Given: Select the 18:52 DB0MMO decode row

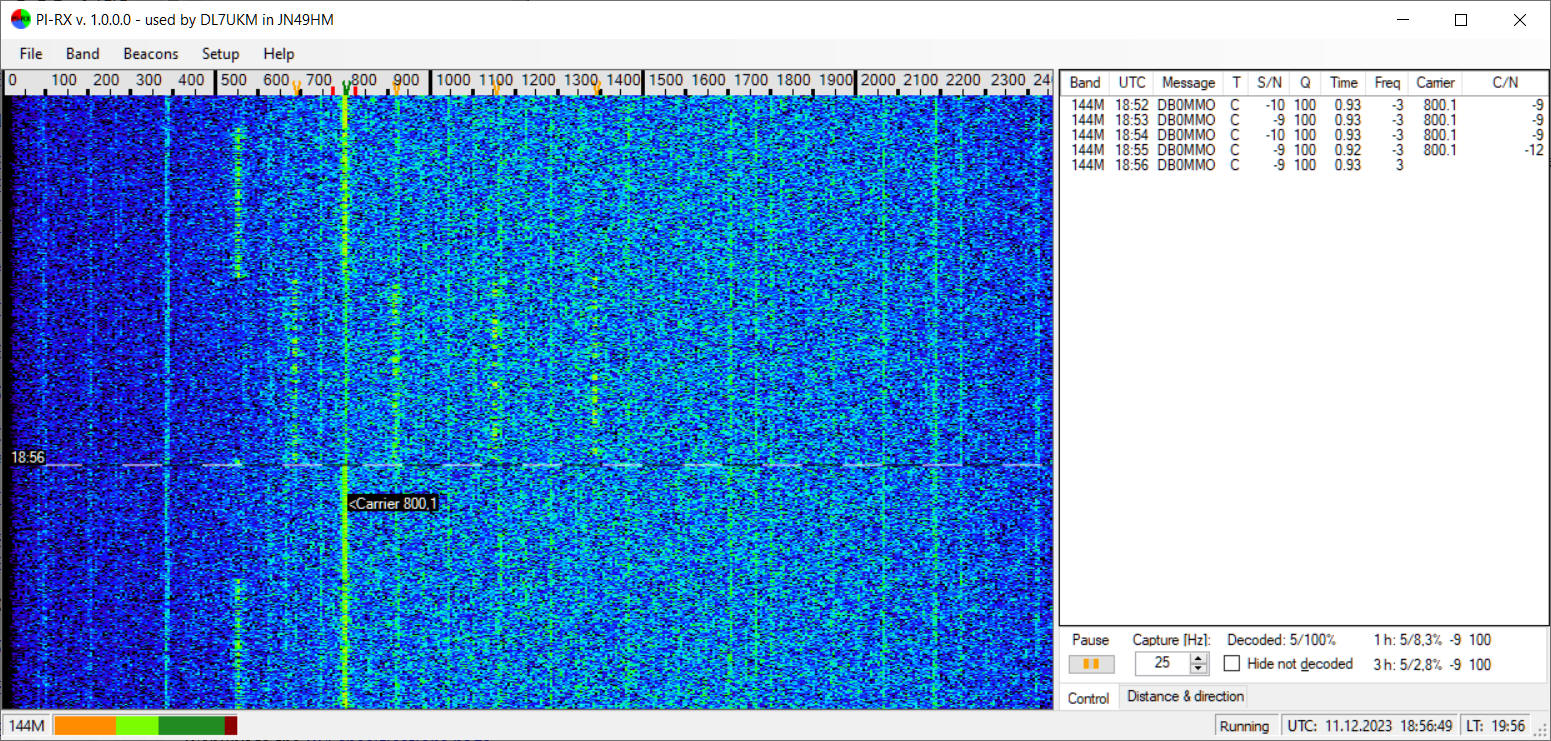Looking at the screenshot, I should pyautogui.click(x=1304, y=105).
